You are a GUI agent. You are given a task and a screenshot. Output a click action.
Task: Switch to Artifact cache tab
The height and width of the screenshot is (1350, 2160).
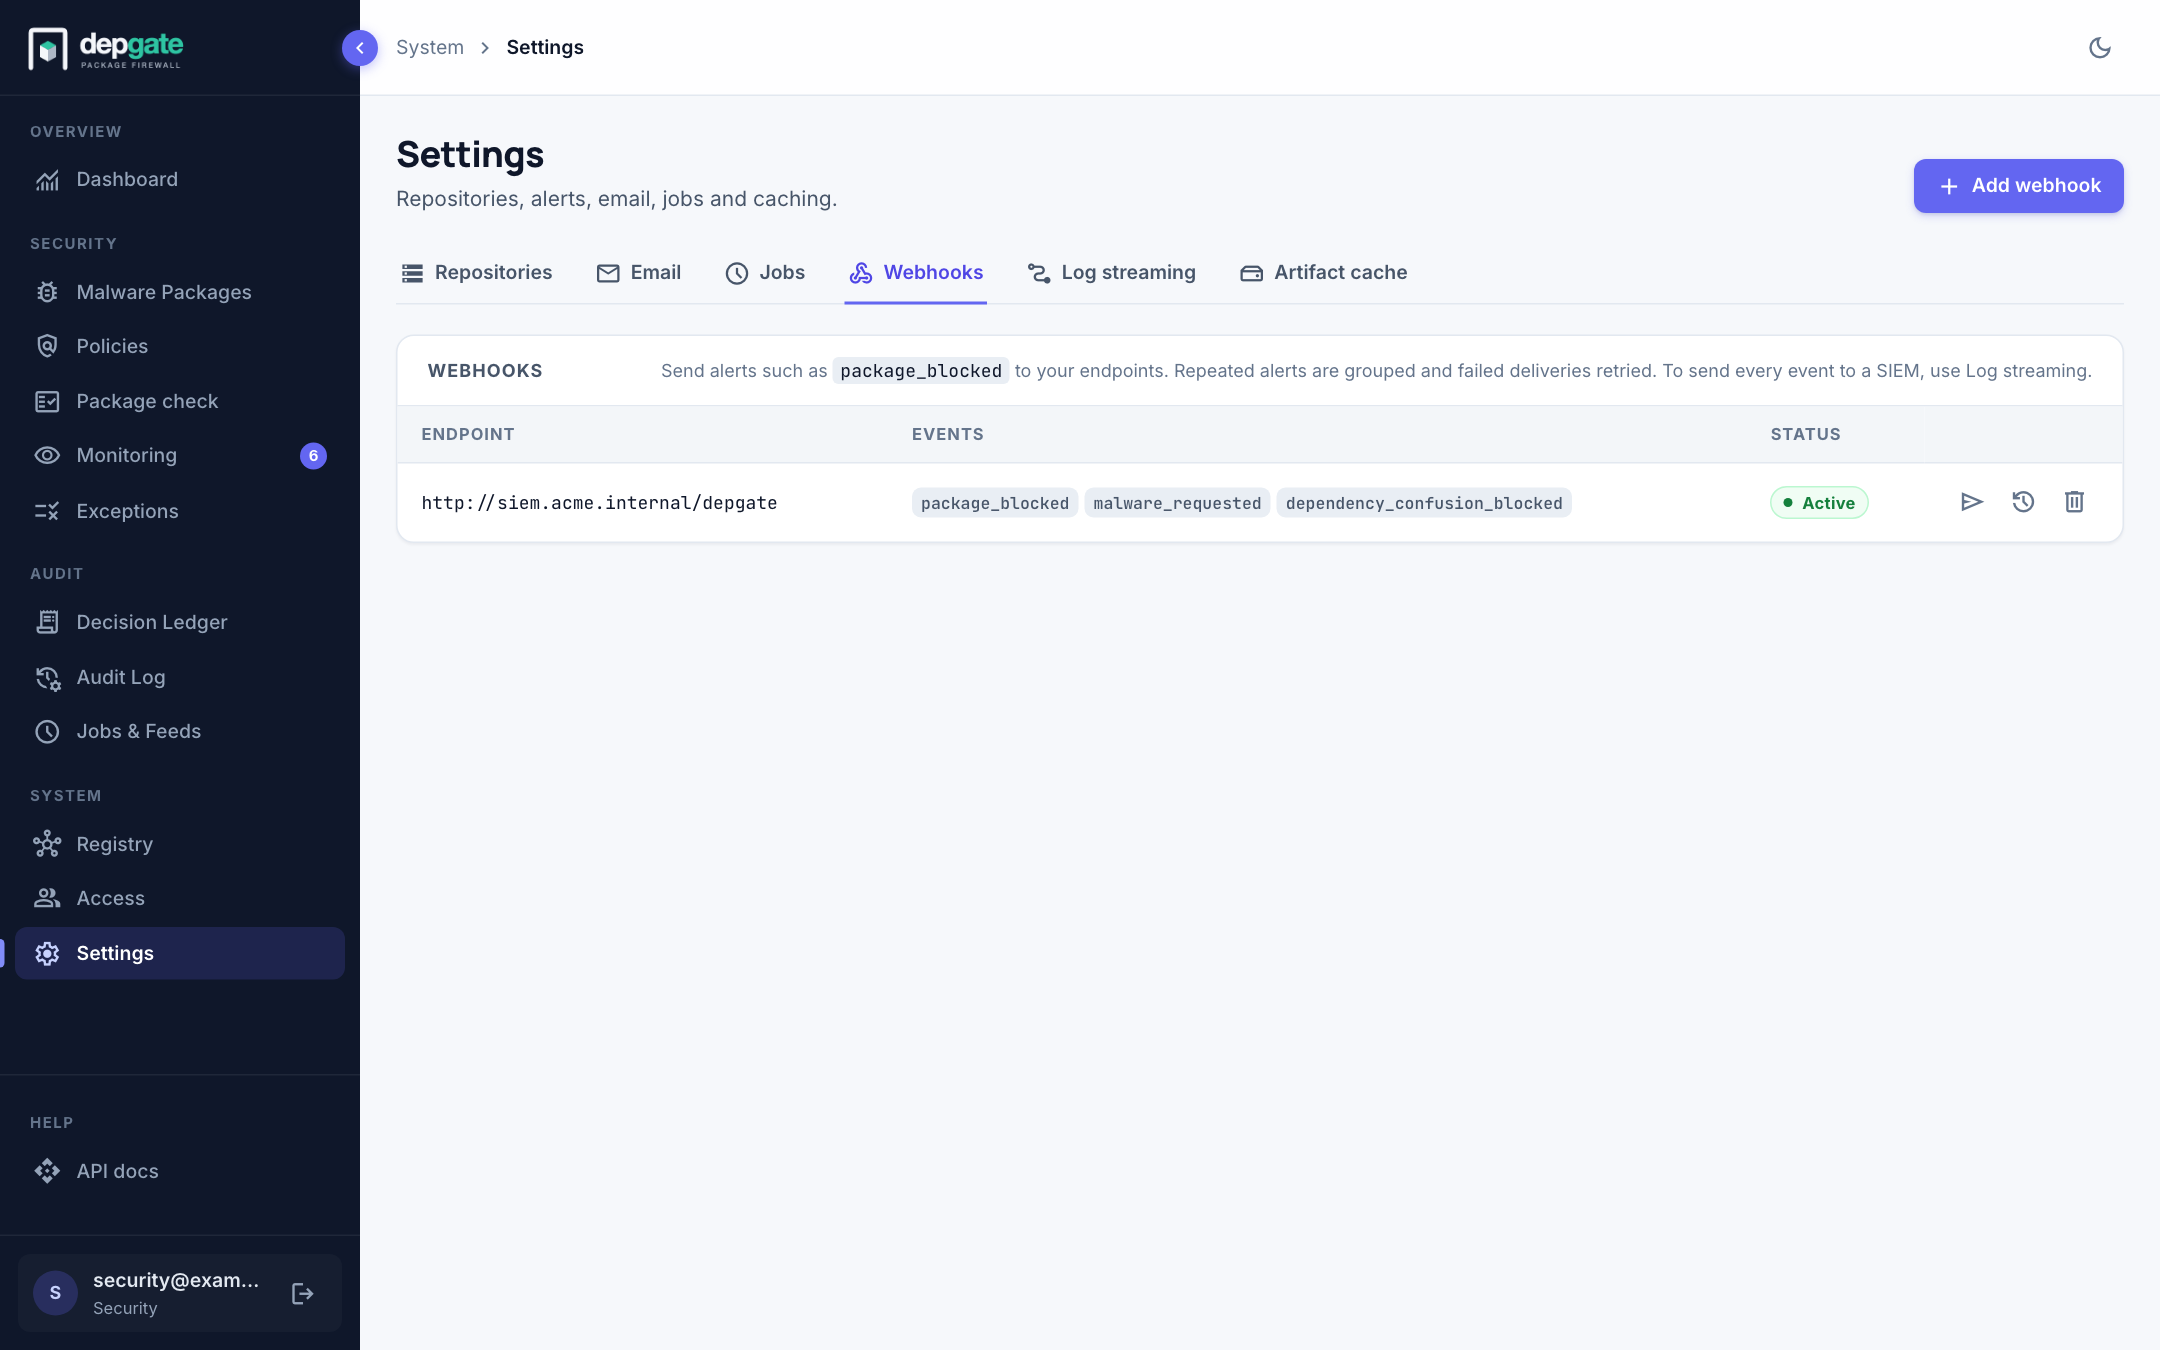click(x=1323, y=273)
